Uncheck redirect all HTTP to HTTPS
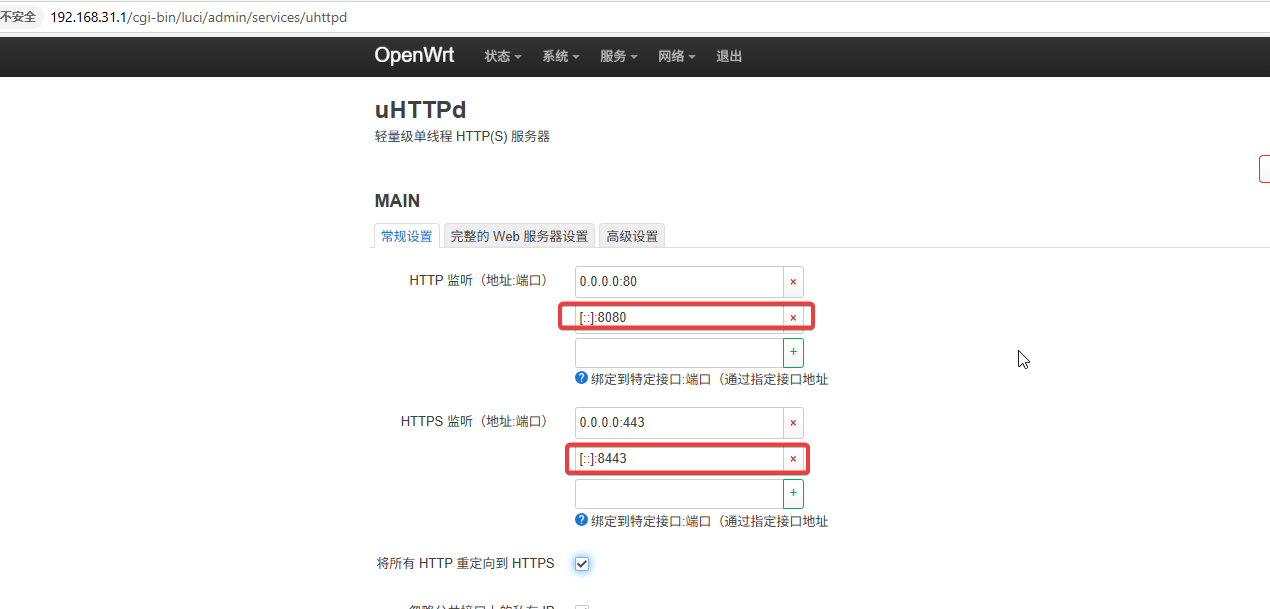Image resolution: width=1270 pixels, height=609 pixels. (x=582, y=564)
